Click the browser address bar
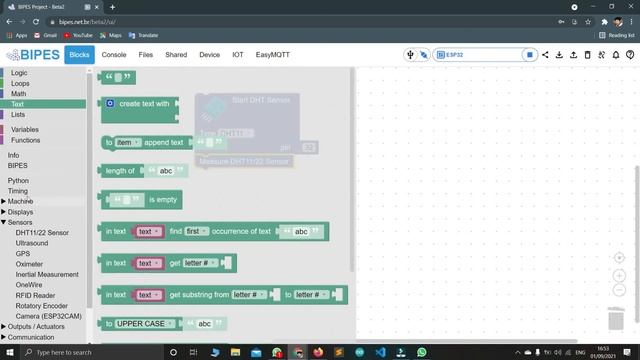This screenshot has height=360, width=640. tap(302, 22)
